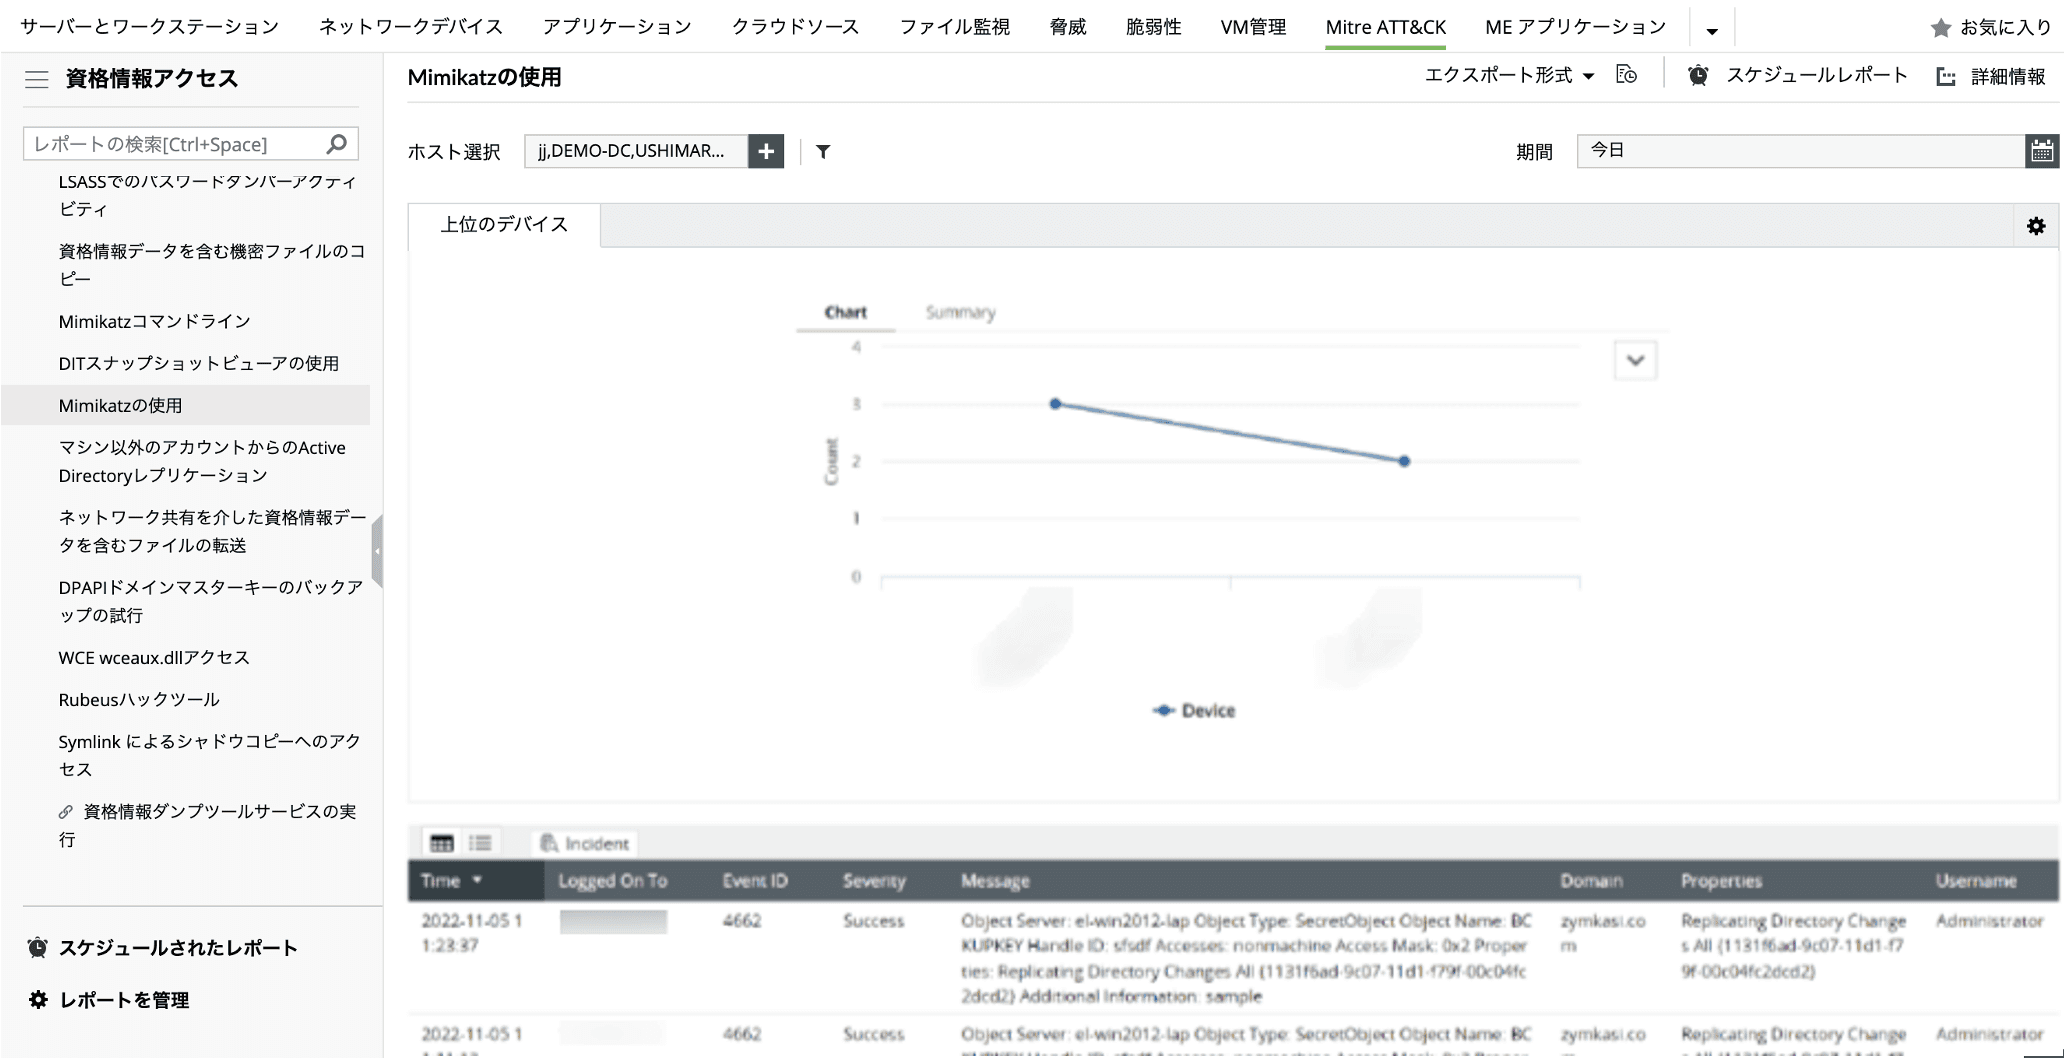Open the ネットワークデバイス tab
The image size is (2064, 1058).
pos(411,27)
